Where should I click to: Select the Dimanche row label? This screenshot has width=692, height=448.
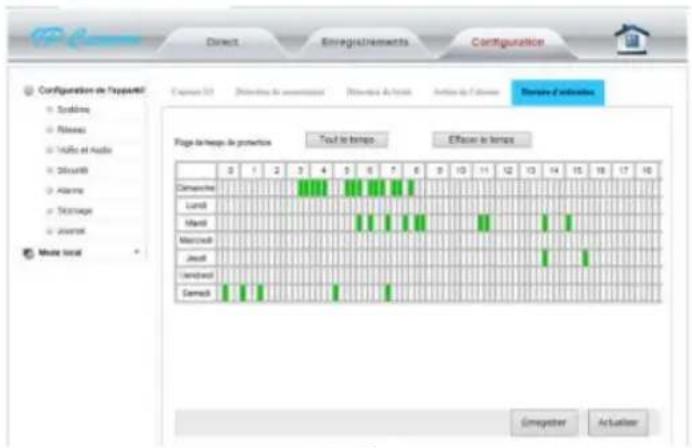196,188
